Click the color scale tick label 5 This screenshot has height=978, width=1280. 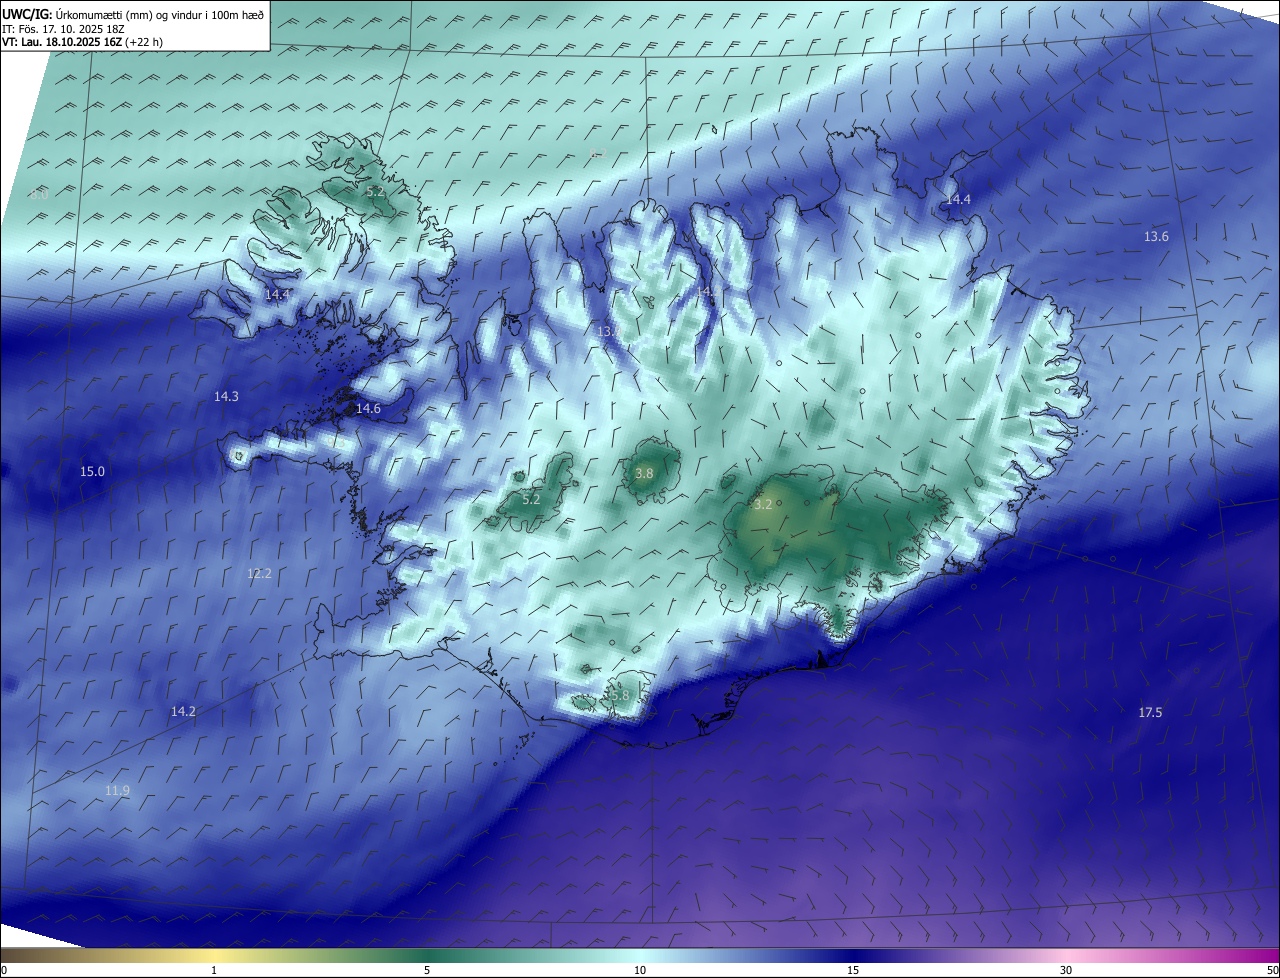(x=427, y=970)
